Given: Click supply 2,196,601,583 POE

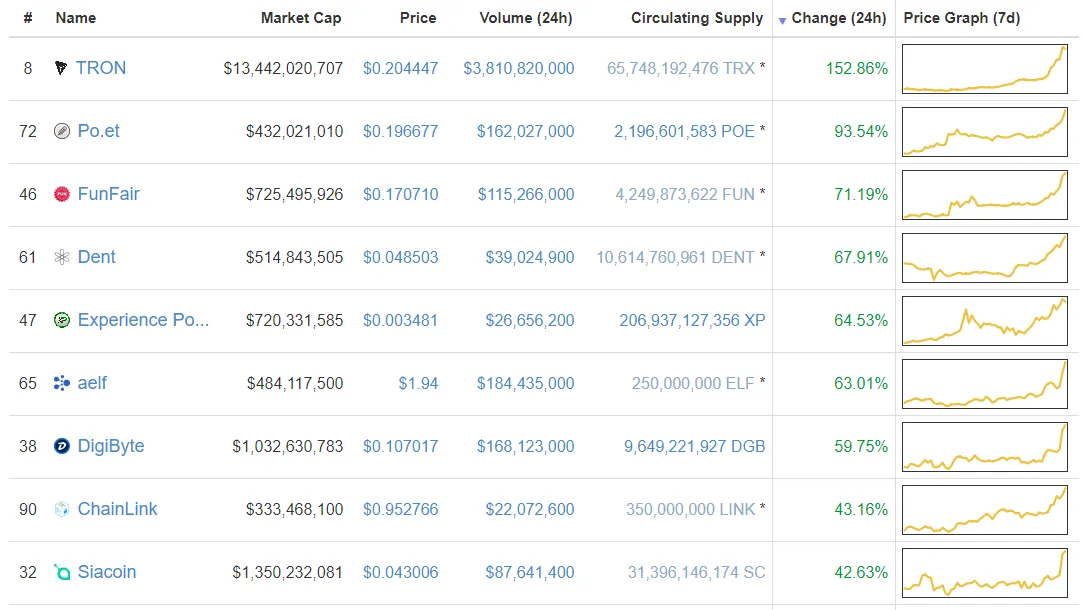Looking at the screenshot, I should [x=684, y=131].
